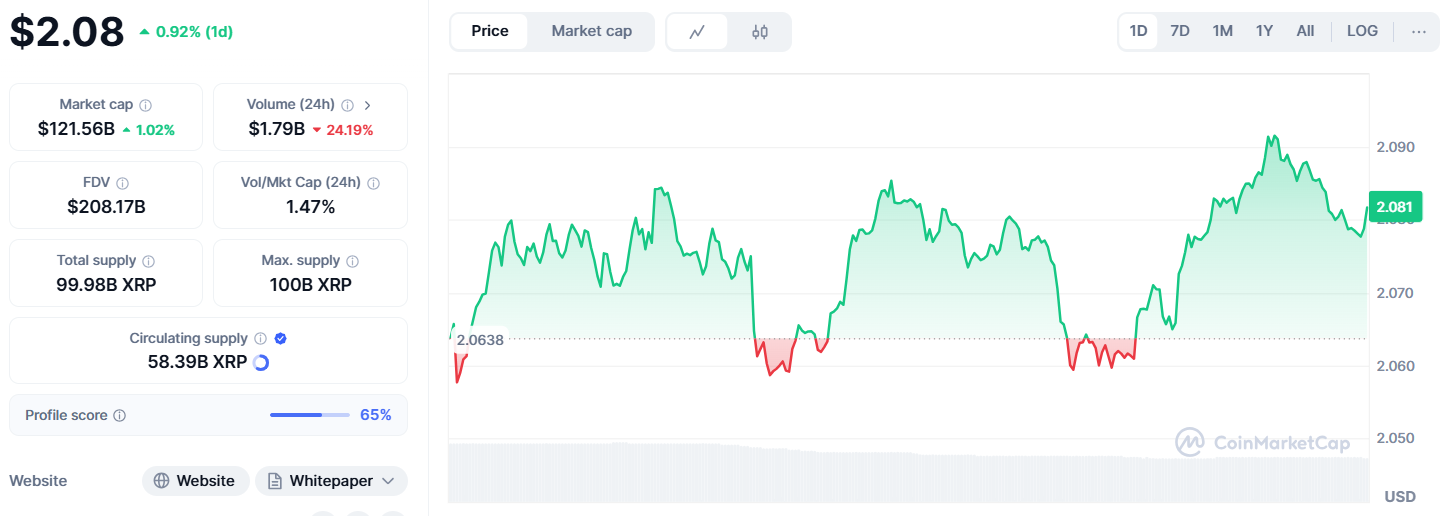
Task: Click the circulating supply progress ring
Action: tap(262, 362)
